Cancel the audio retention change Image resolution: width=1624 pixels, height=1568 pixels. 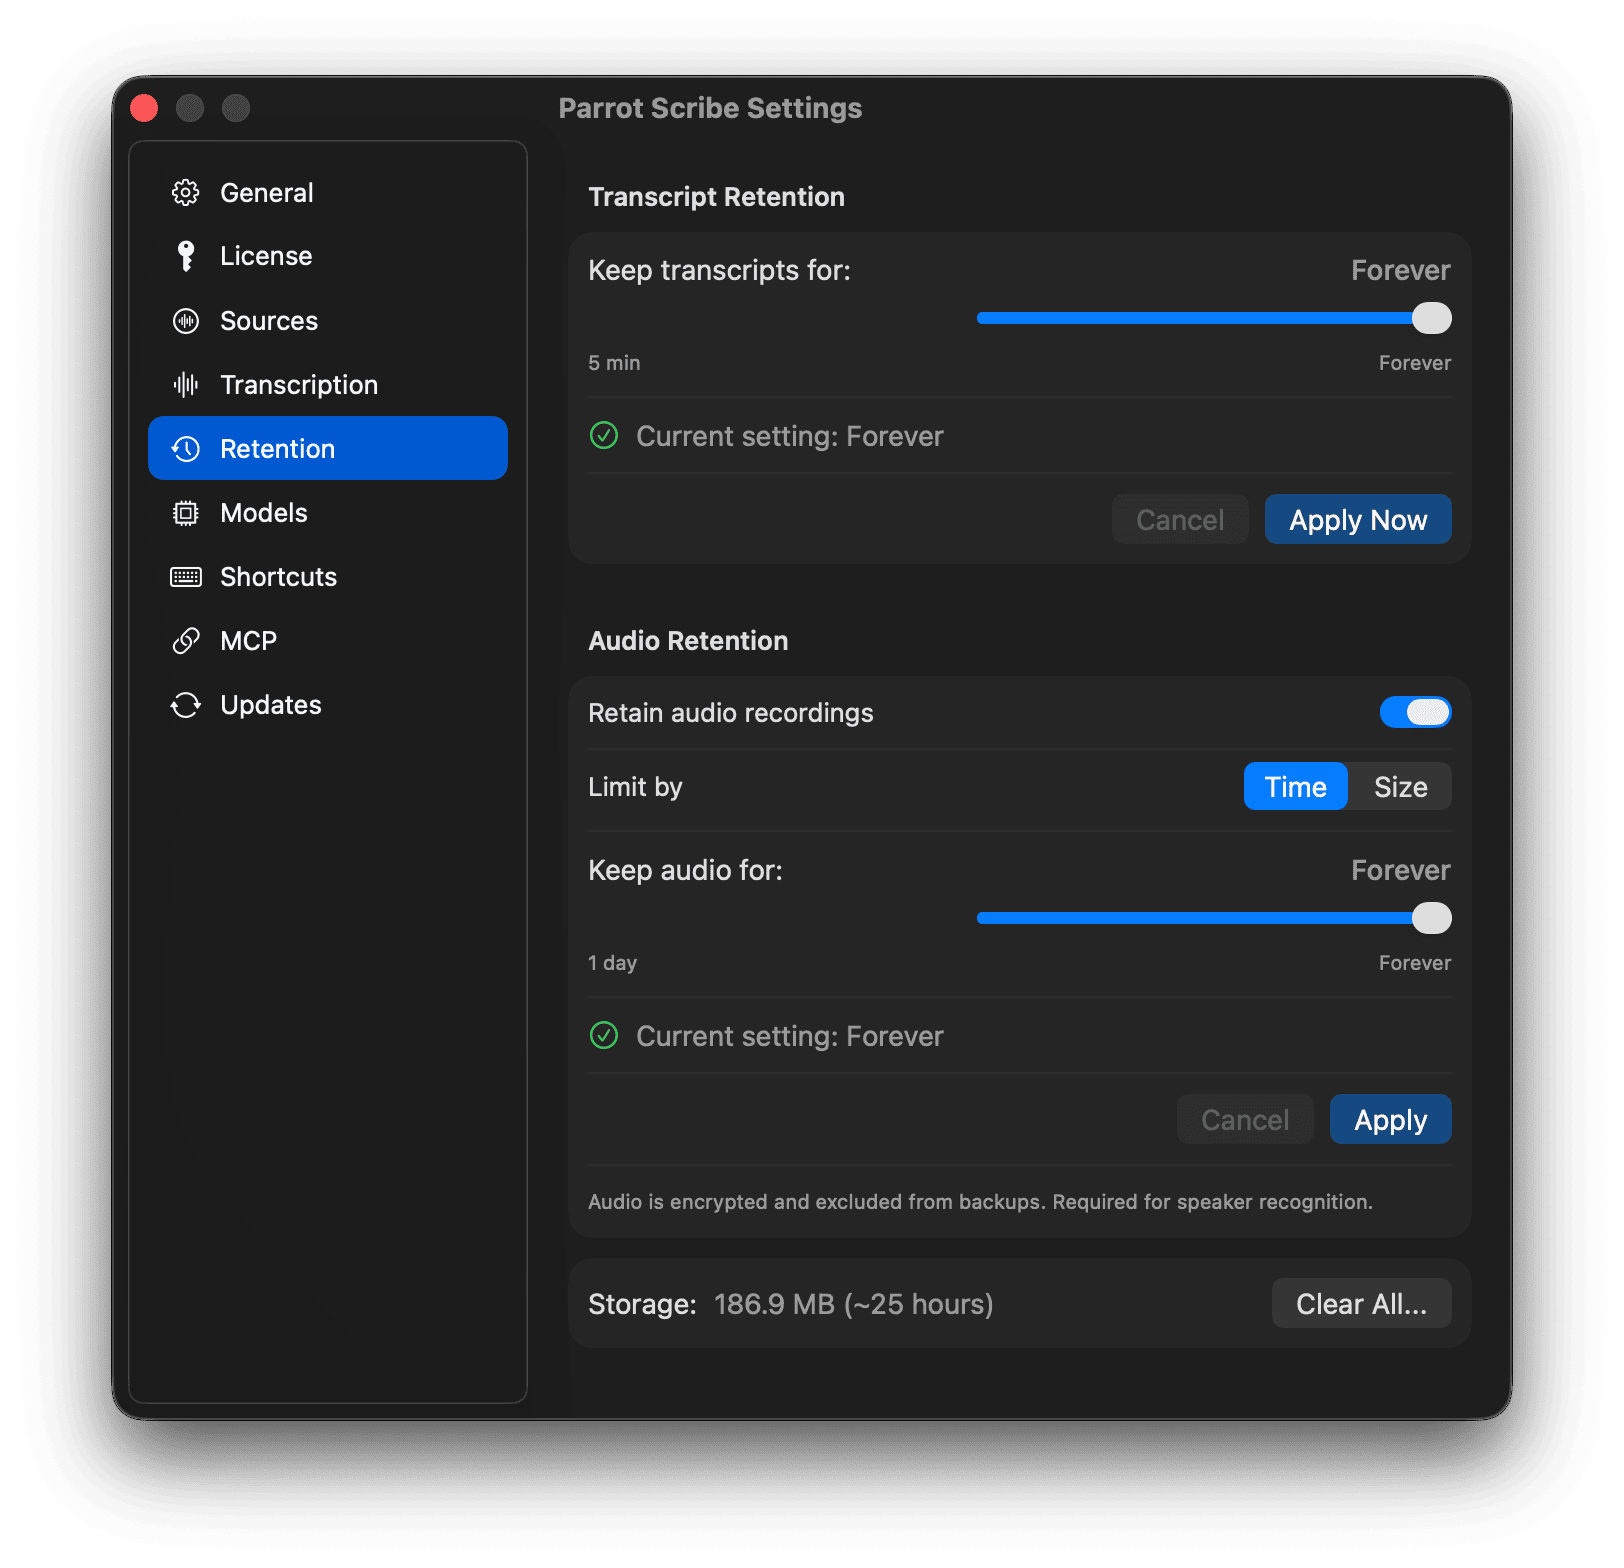tap(1244, 1119)
